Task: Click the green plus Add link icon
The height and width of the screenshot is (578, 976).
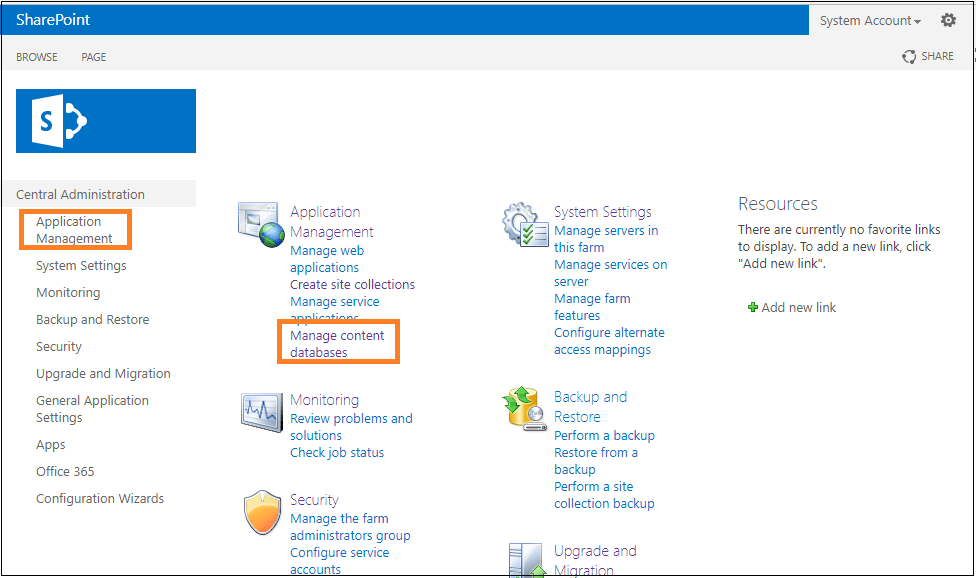Action: coord(753,307)
